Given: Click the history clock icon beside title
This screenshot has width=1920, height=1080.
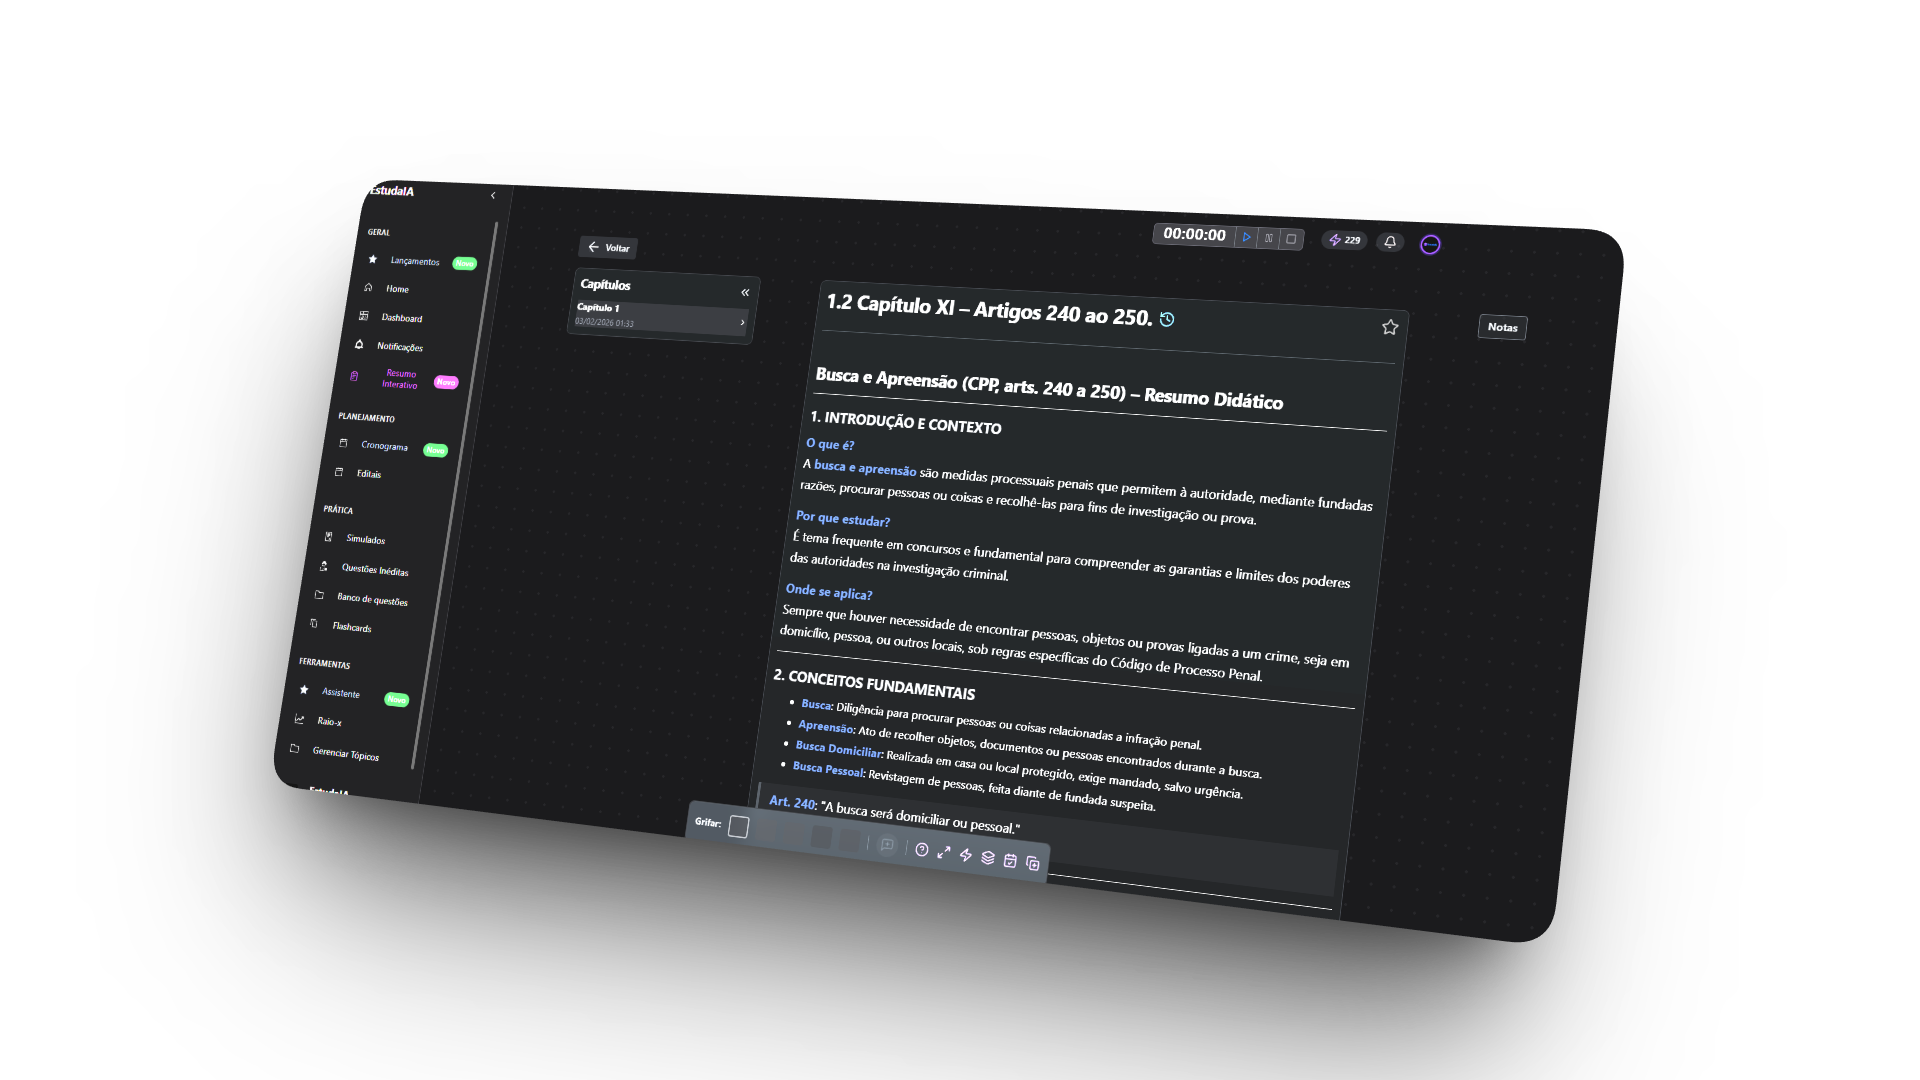Looking at the screenshot, I should [x=1167, y=319].
